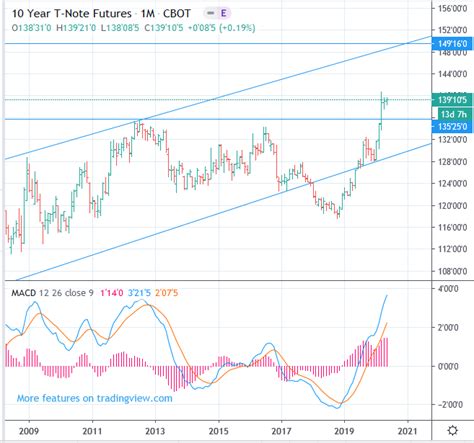
Task: Click the '10 Year T-Note Futures' title
Action: click(72, 14)
